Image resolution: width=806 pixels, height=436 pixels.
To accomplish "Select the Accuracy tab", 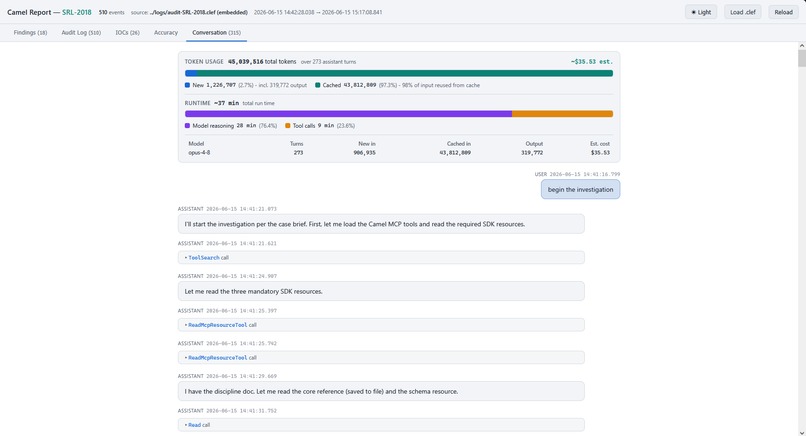I will pos(166,32).
